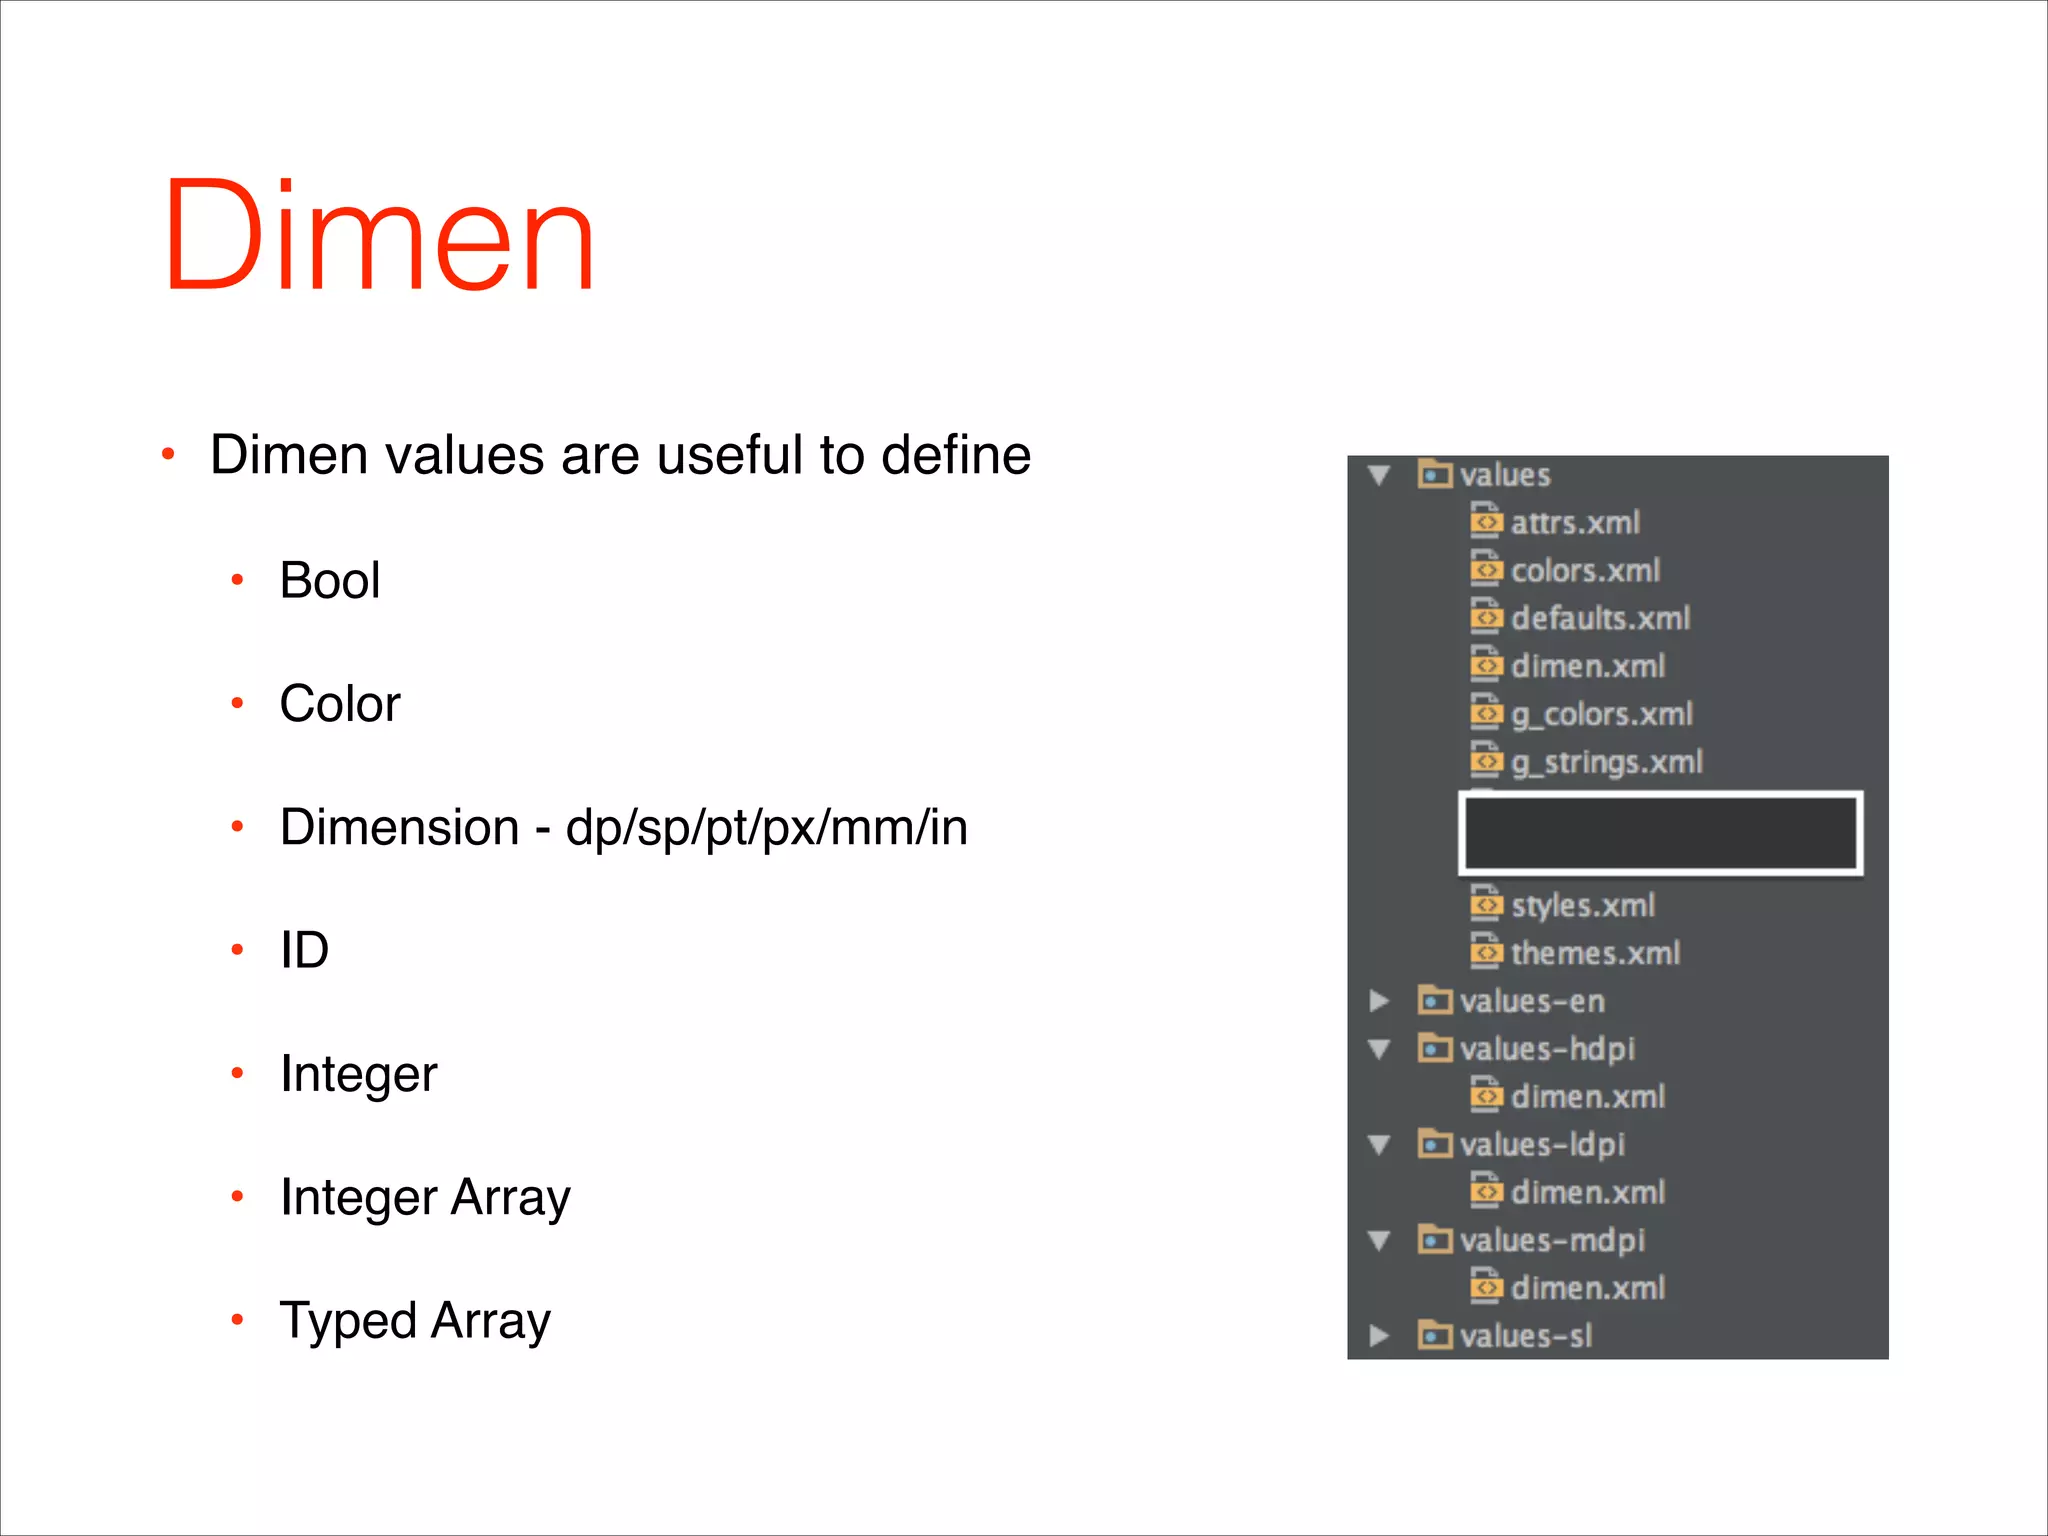Image resolution: width=2048 pixels, height=1536 pixels.
Task: Click the styles.xml file icon
Action: (x=1486, y=903)
